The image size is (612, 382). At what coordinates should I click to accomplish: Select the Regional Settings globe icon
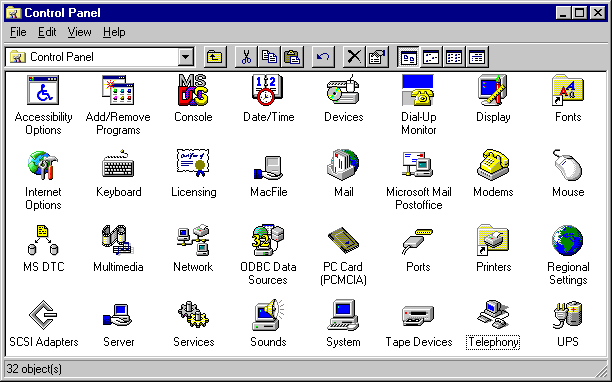568,240
